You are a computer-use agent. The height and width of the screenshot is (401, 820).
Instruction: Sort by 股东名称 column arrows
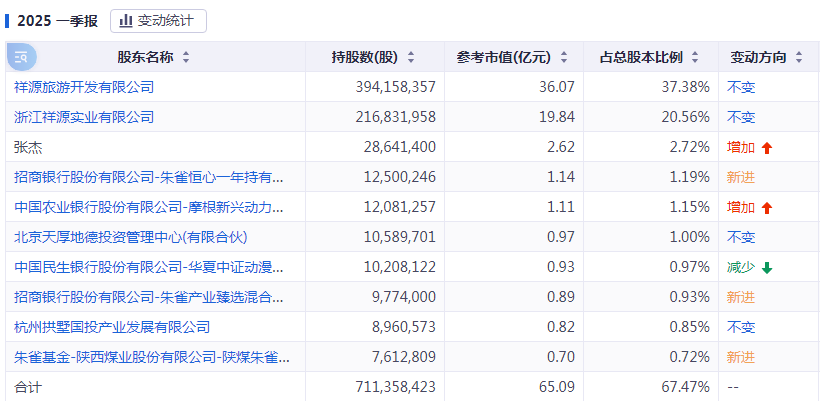coord(186,58)
